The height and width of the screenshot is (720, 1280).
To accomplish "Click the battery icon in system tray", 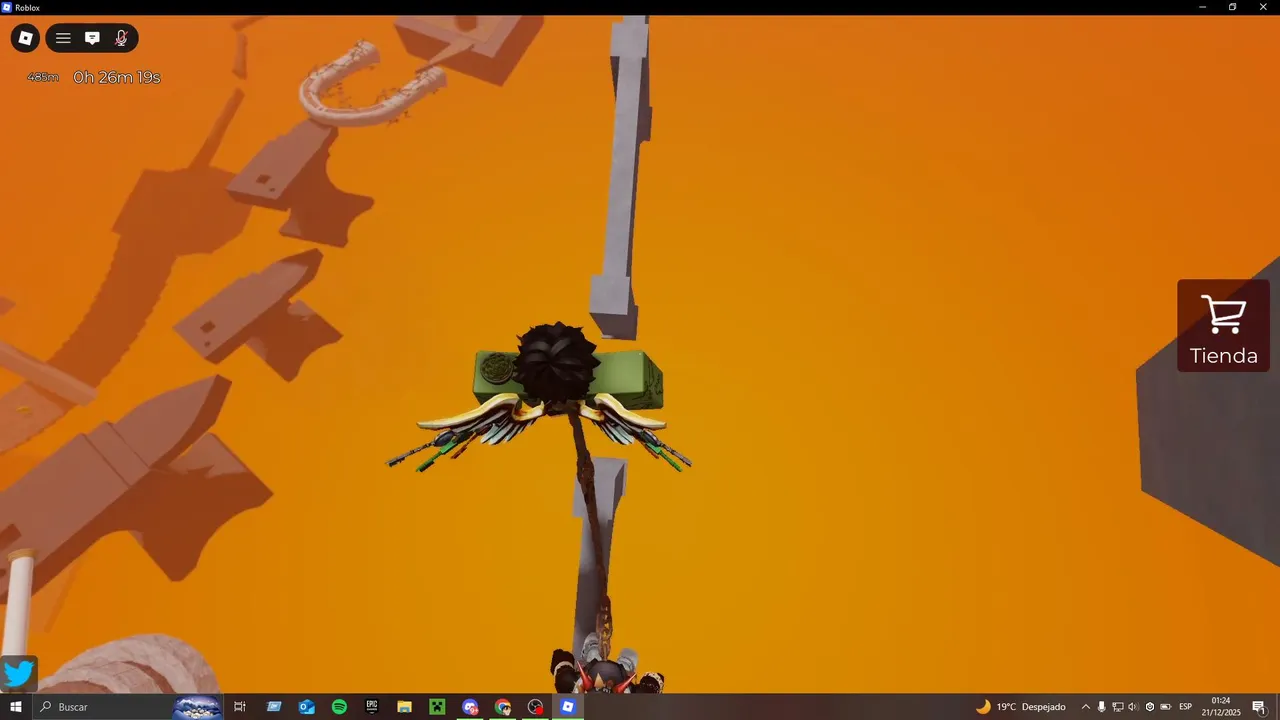I will pyautogui.click(x=1165, y=707).
